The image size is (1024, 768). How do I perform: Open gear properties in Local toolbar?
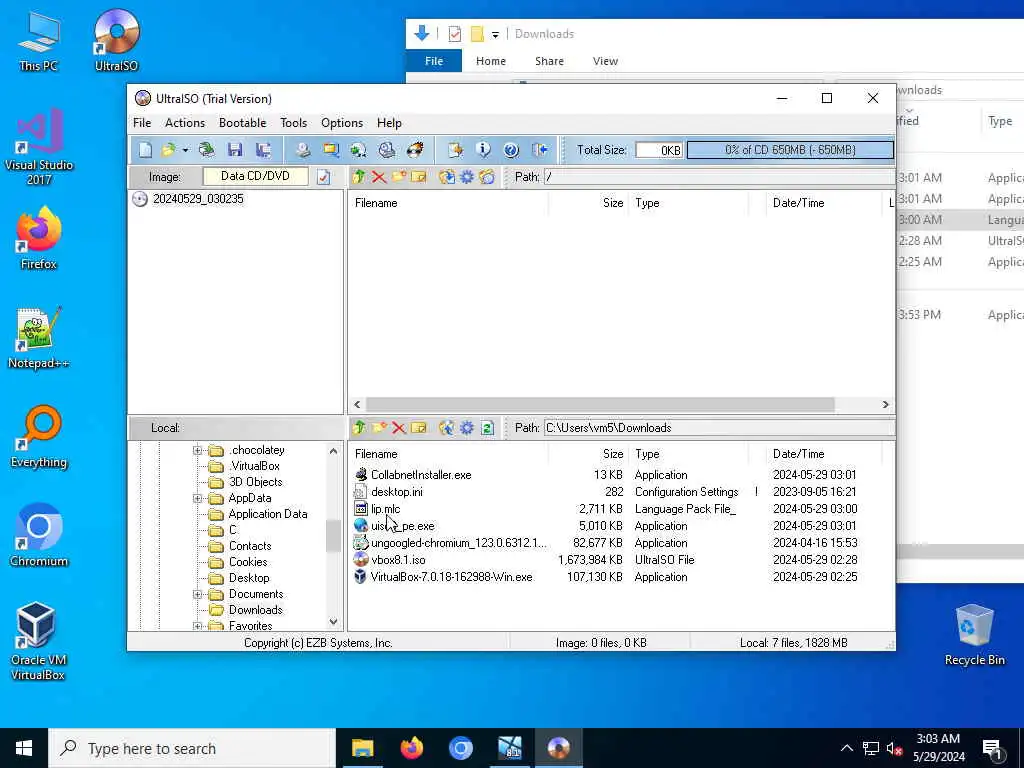(x=467, y=428)
